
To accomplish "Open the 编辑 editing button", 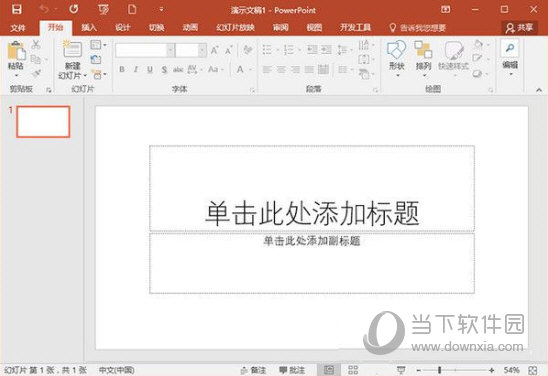I will 510,58.
